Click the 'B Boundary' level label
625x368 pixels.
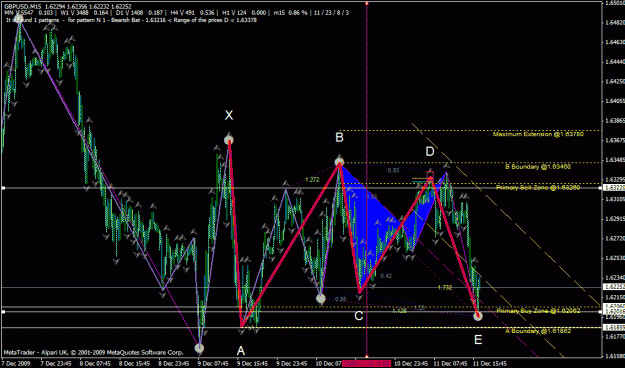tap(538, 167)
